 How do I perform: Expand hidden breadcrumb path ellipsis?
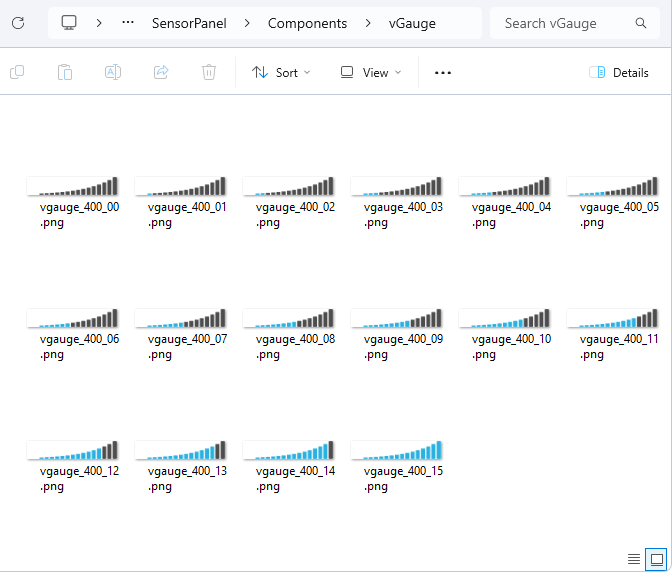(128, 23)
